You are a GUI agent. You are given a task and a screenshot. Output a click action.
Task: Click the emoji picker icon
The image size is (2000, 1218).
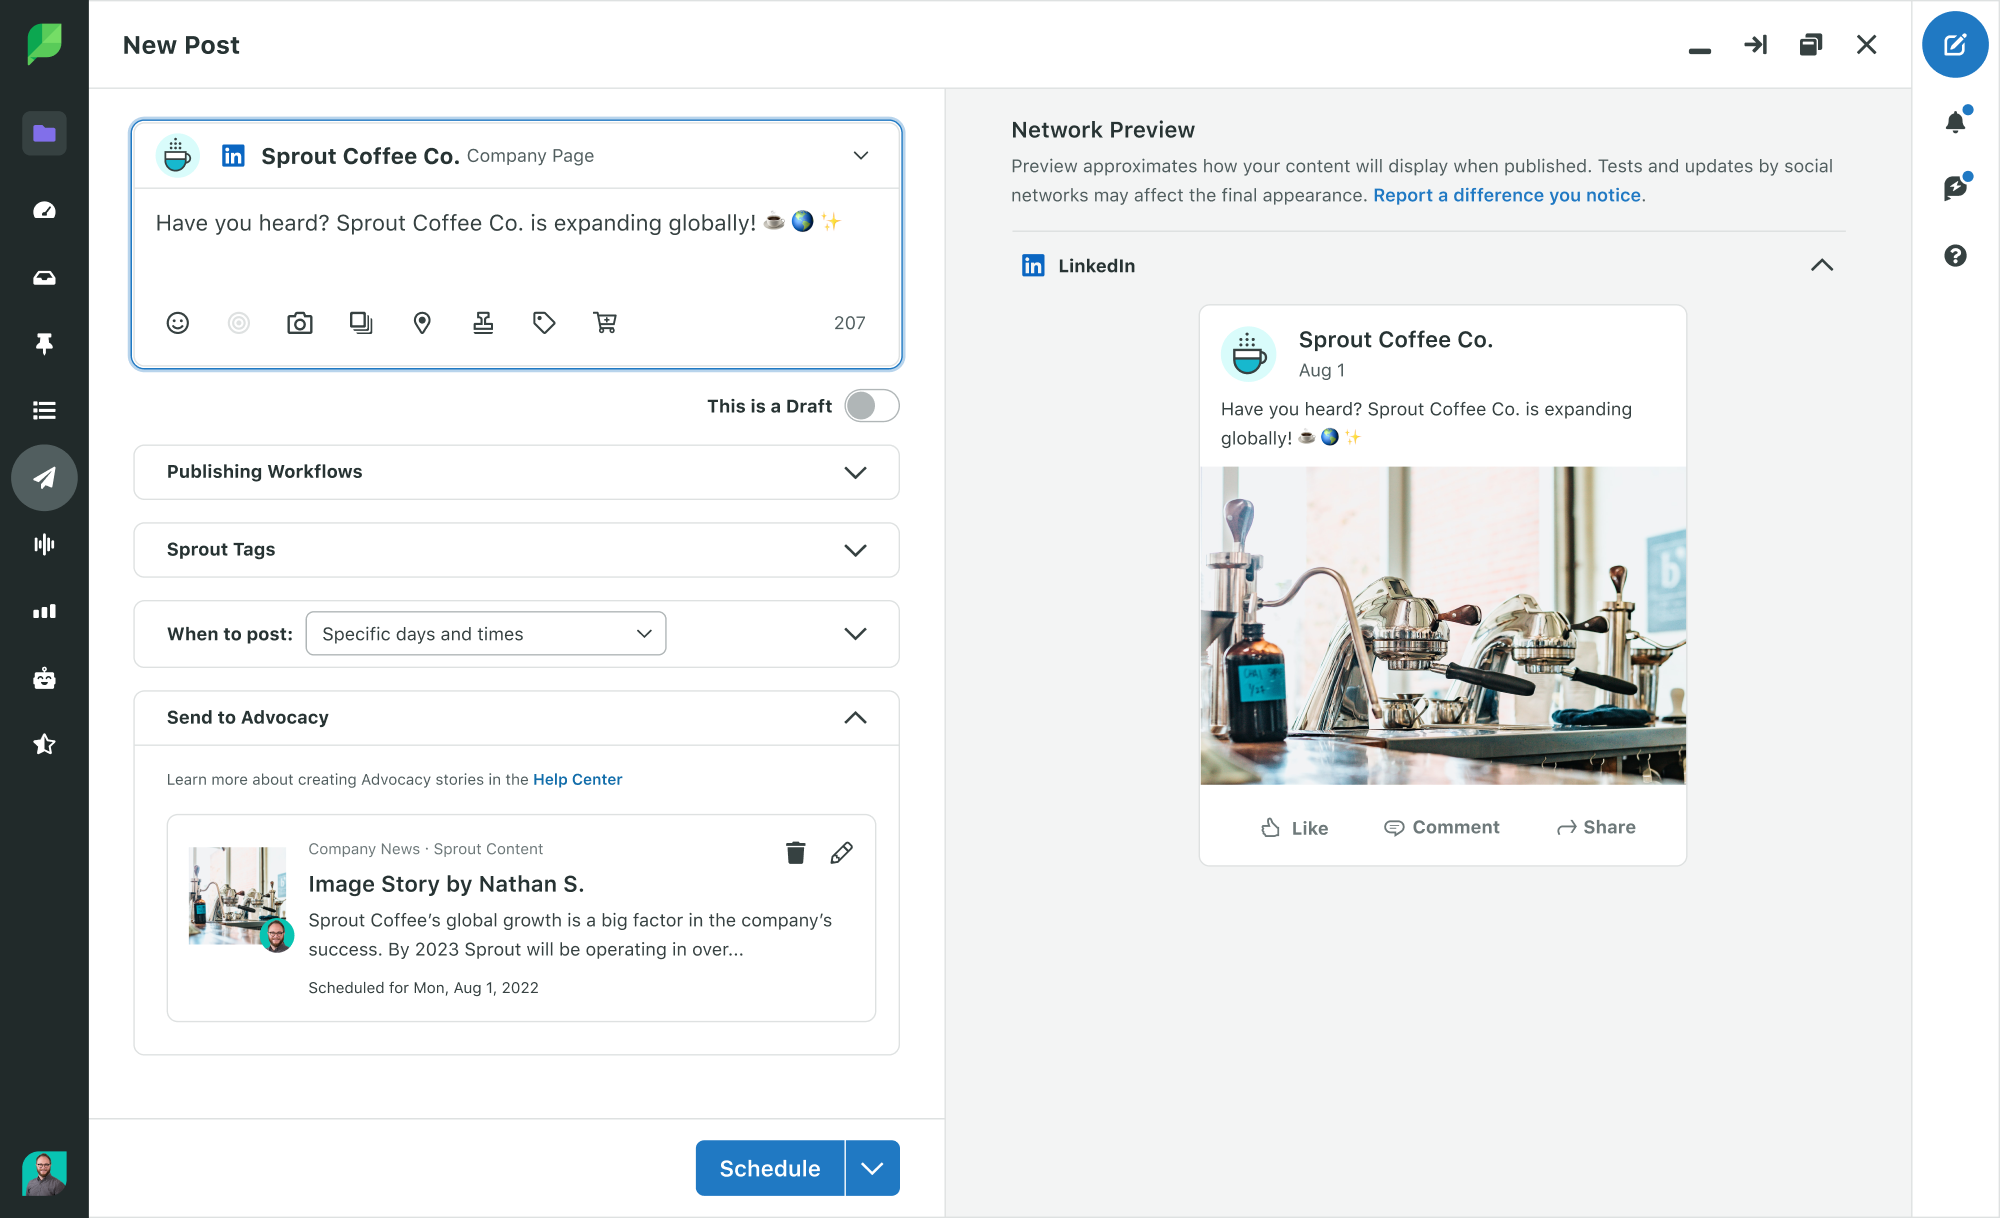tap(176, 321)
